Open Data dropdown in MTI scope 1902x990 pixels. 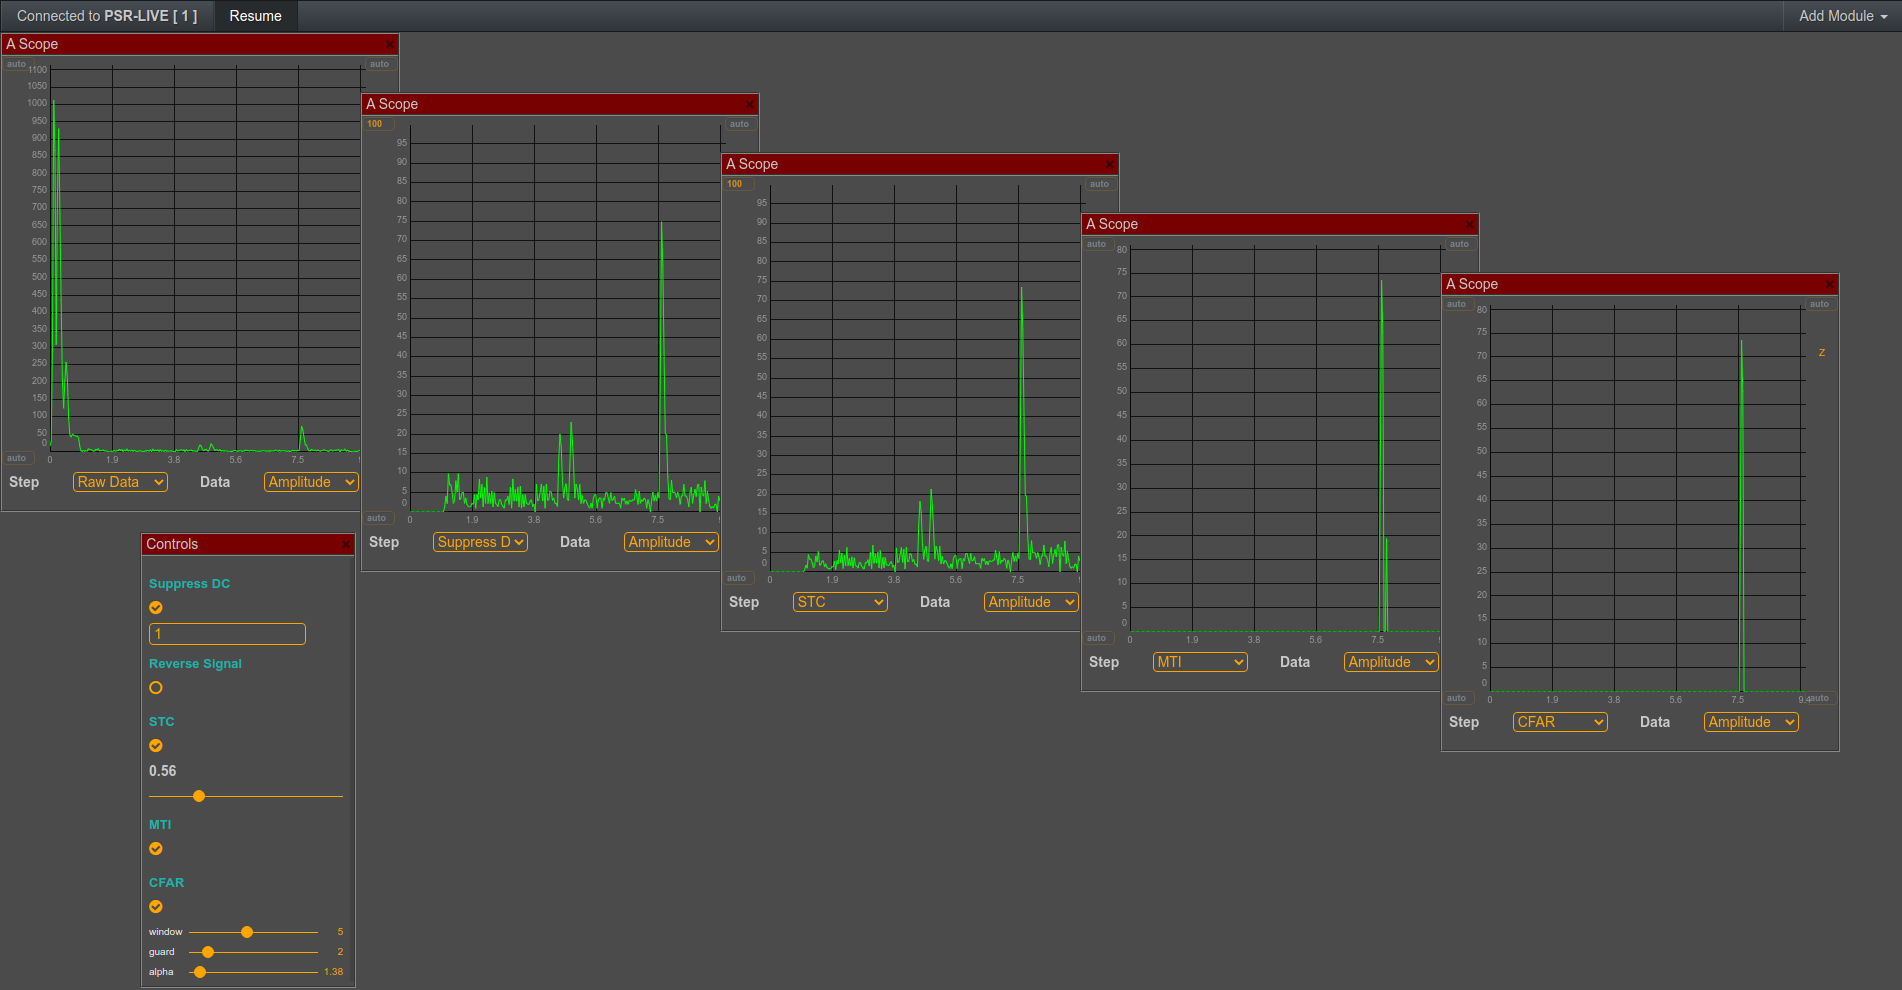click(1391, 662)
